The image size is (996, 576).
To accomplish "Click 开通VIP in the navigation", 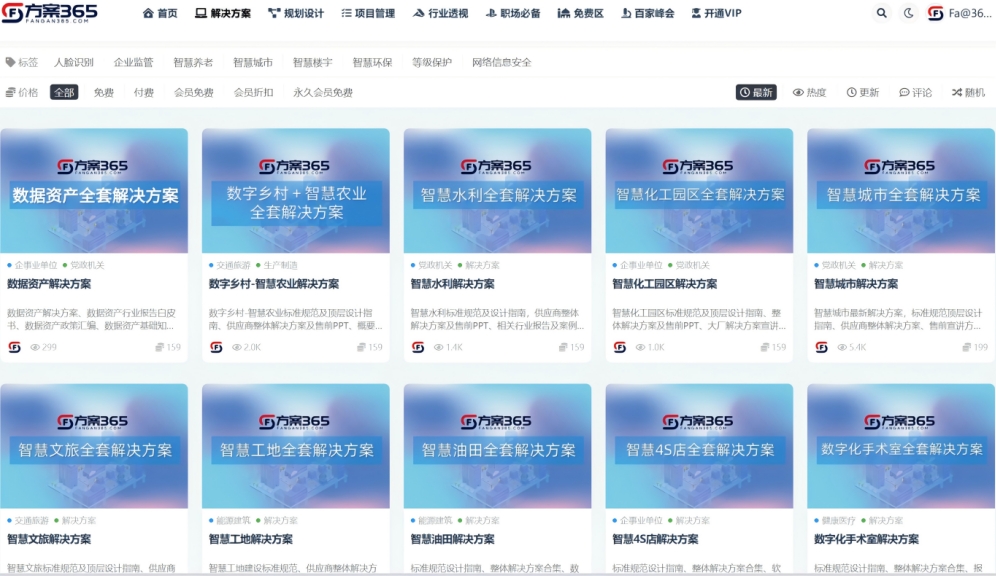I will 717,13.
